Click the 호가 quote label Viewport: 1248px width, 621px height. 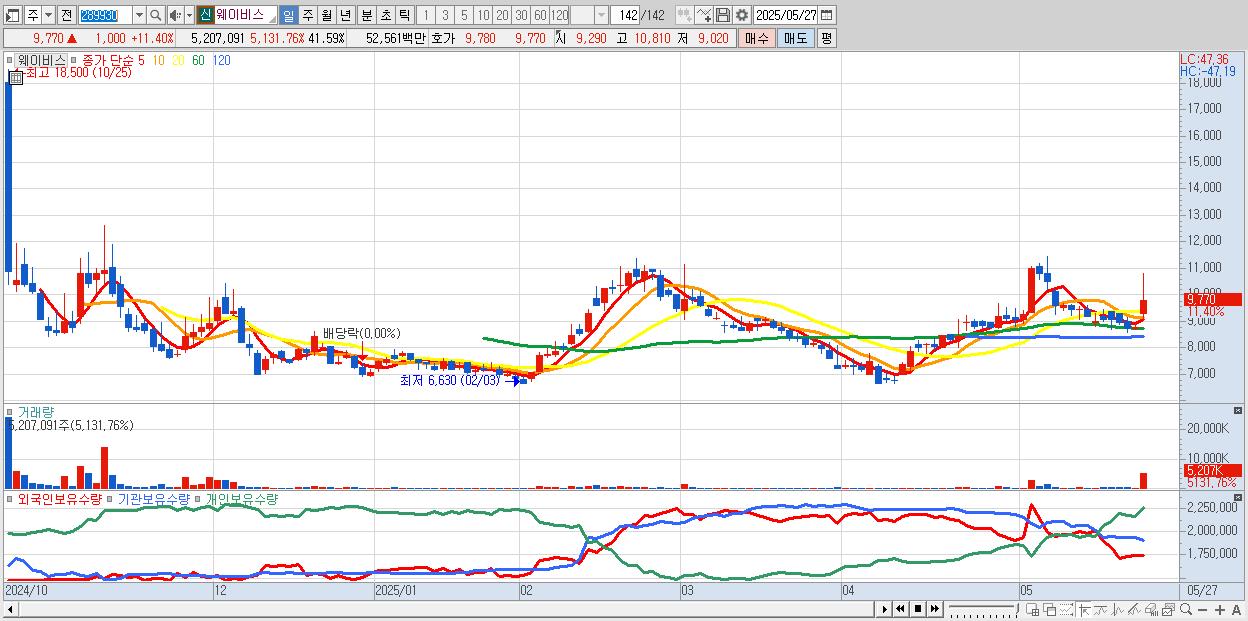coord(442,38)
